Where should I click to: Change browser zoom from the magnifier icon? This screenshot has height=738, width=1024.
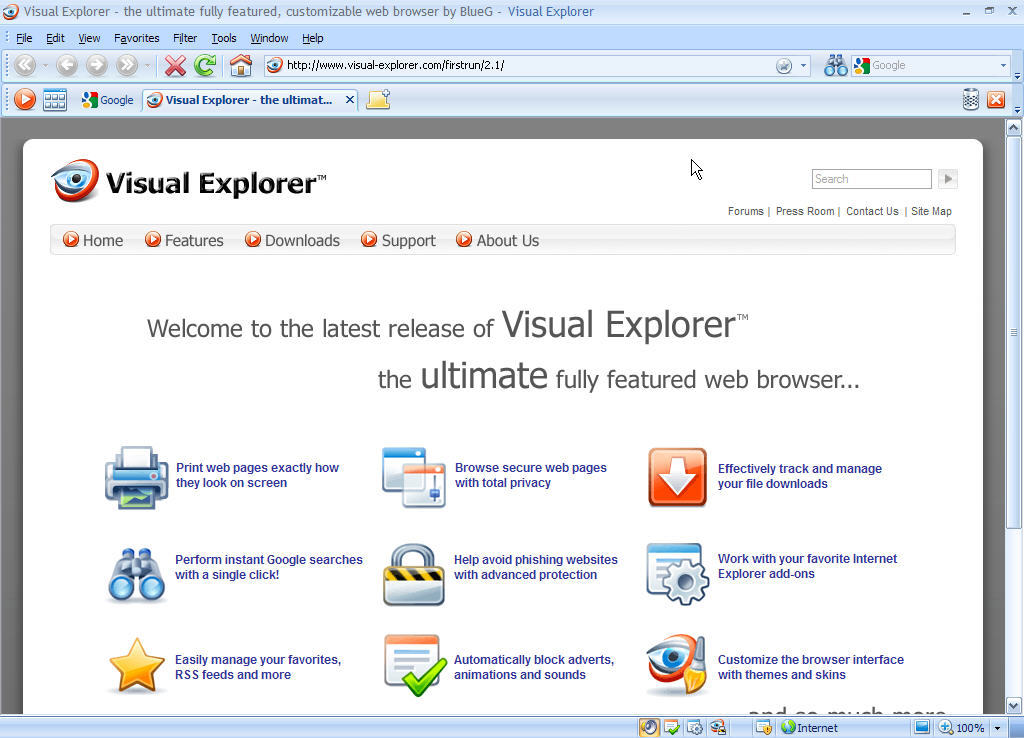[x=946, y=727]
